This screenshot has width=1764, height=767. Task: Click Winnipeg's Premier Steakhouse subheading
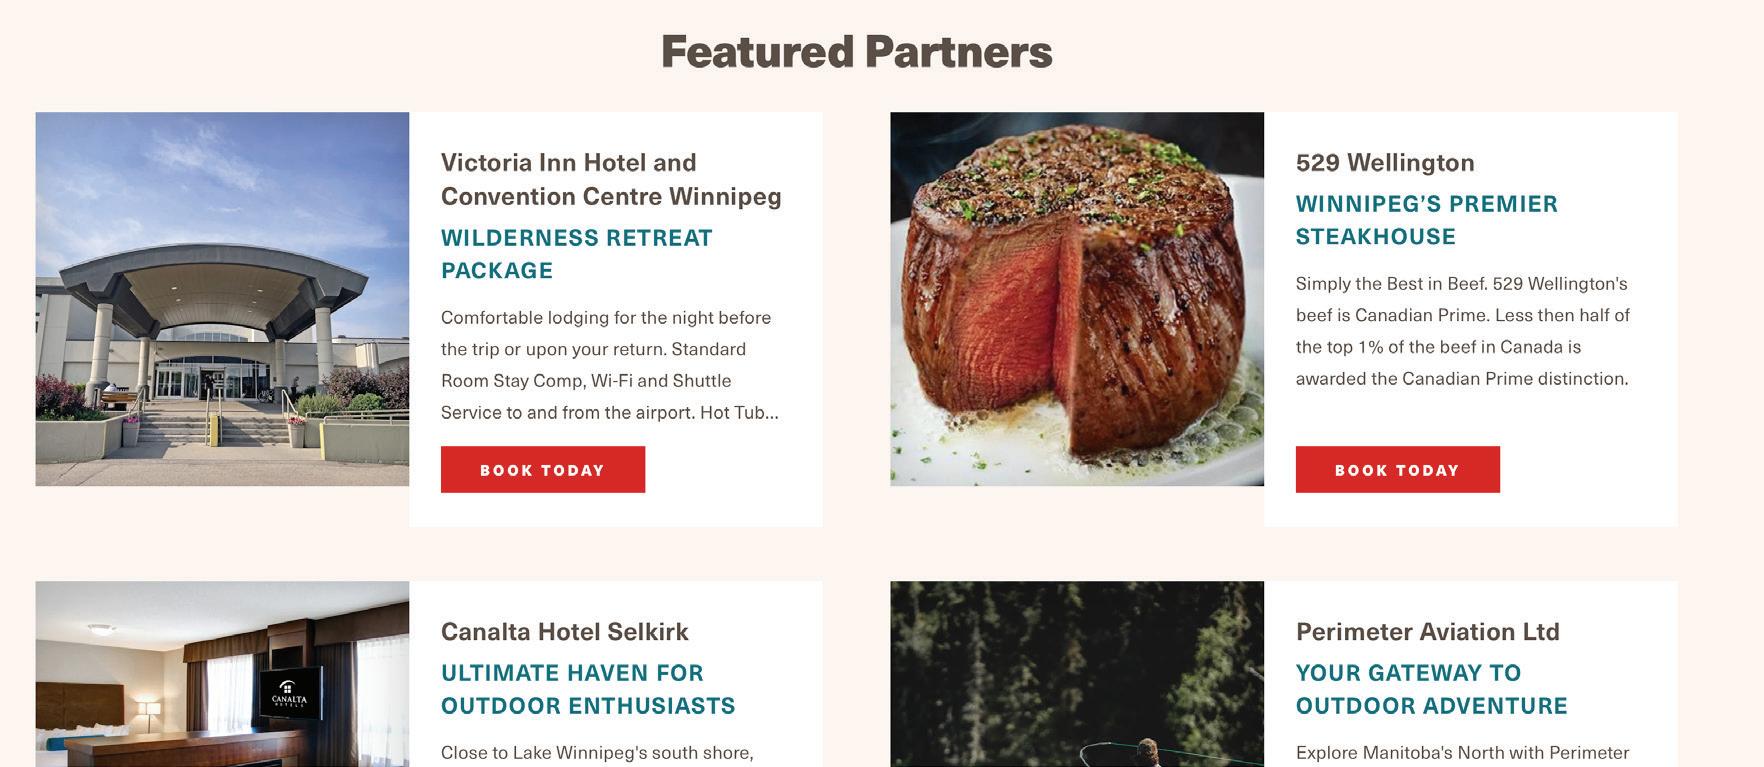point(1427,220)
